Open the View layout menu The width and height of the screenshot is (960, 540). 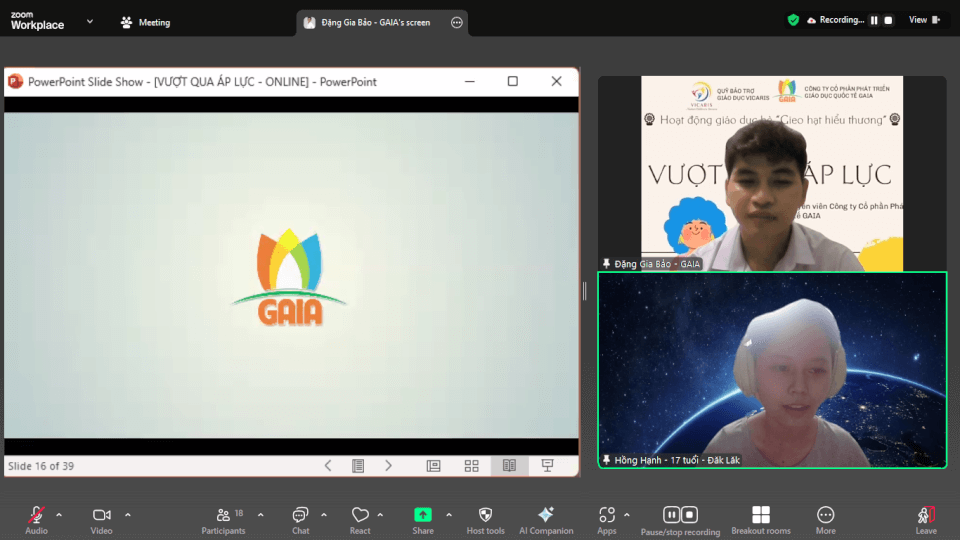tap(924, 20)
